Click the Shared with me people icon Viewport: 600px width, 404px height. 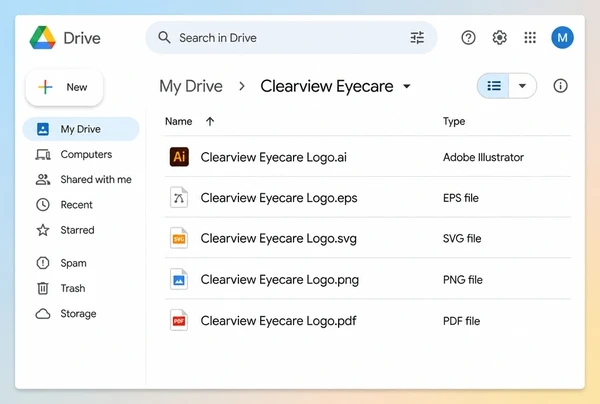[43, 179]
